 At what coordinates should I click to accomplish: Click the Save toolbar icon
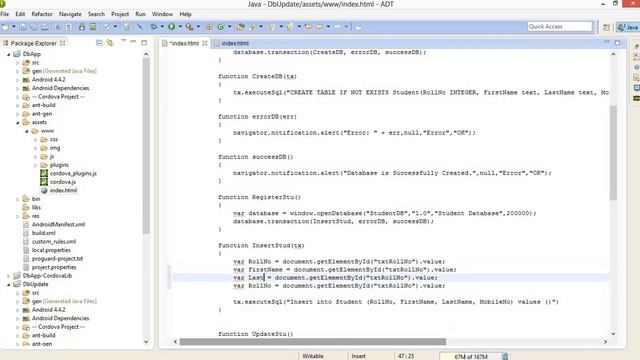[23, 27]
